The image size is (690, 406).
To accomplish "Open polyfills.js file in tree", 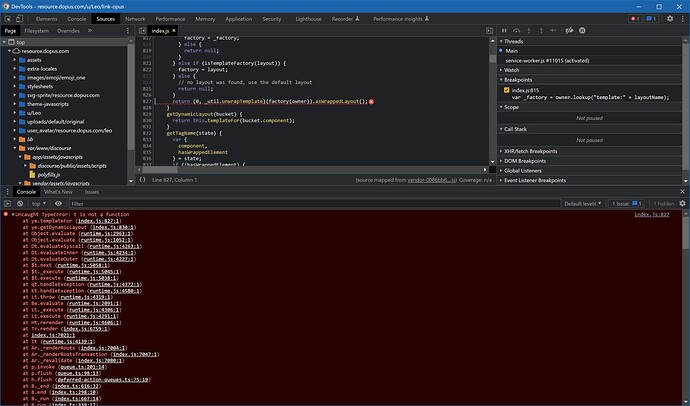I will click(48, 175).
